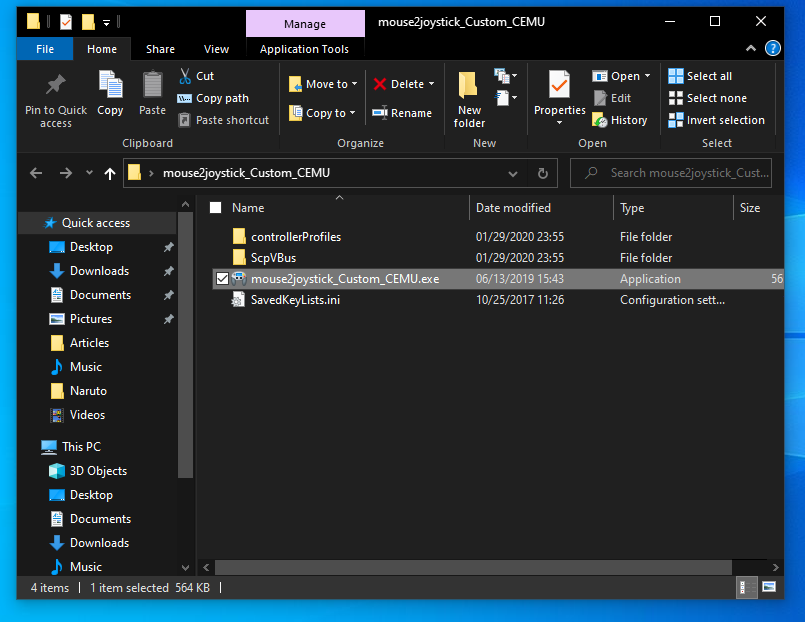Uncheck the mouse2joystick_Custom_CEMU.exe checkbox

pos(222,279)
